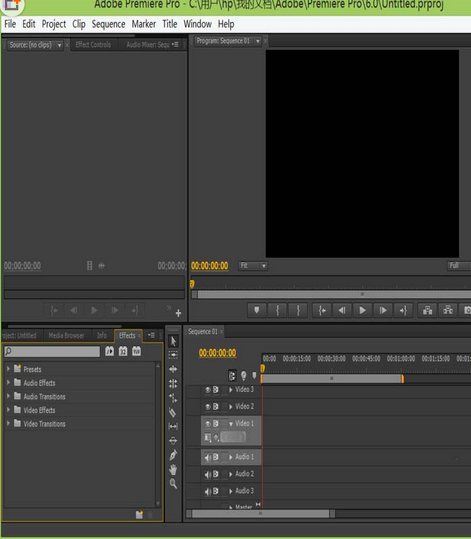Click Export Frame camera icon
Image resolution: width=471 pixels, height=539 pixels.
(467, 310)
